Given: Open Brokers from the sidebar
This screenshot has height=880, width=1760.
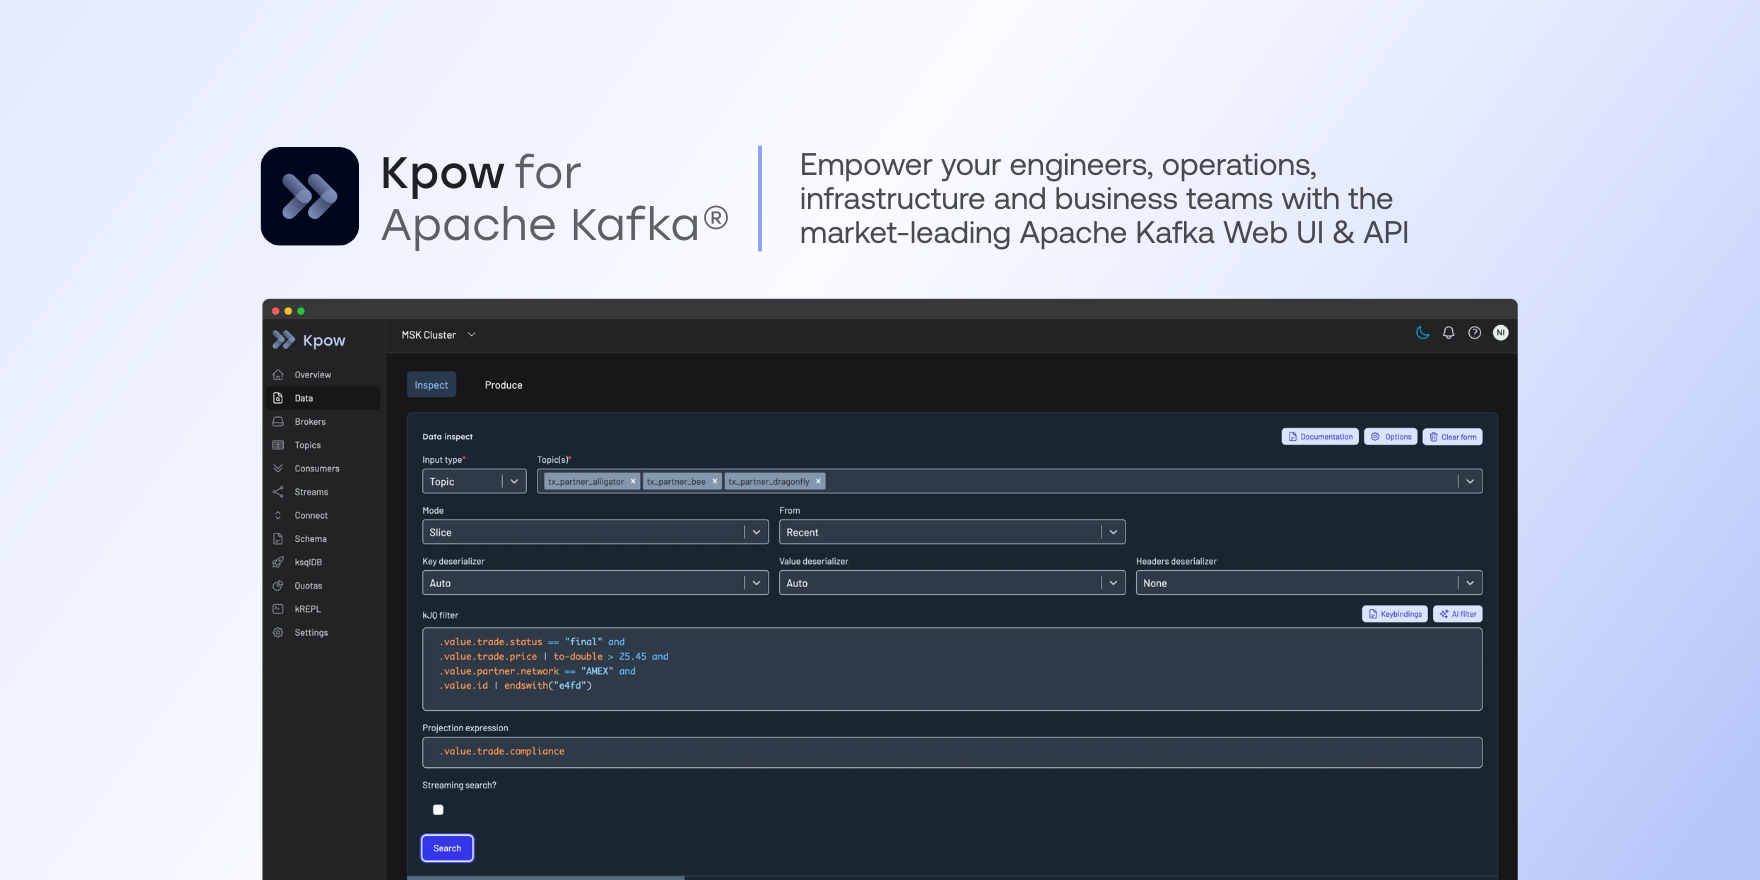Looking at the screenshot, I should (310, 422).
